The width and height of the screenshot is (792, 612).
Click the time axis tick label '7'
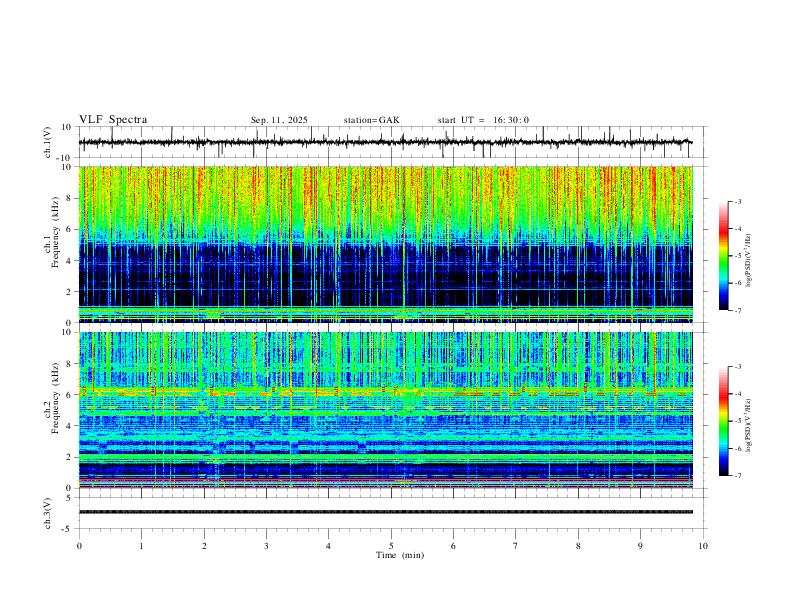516,546
